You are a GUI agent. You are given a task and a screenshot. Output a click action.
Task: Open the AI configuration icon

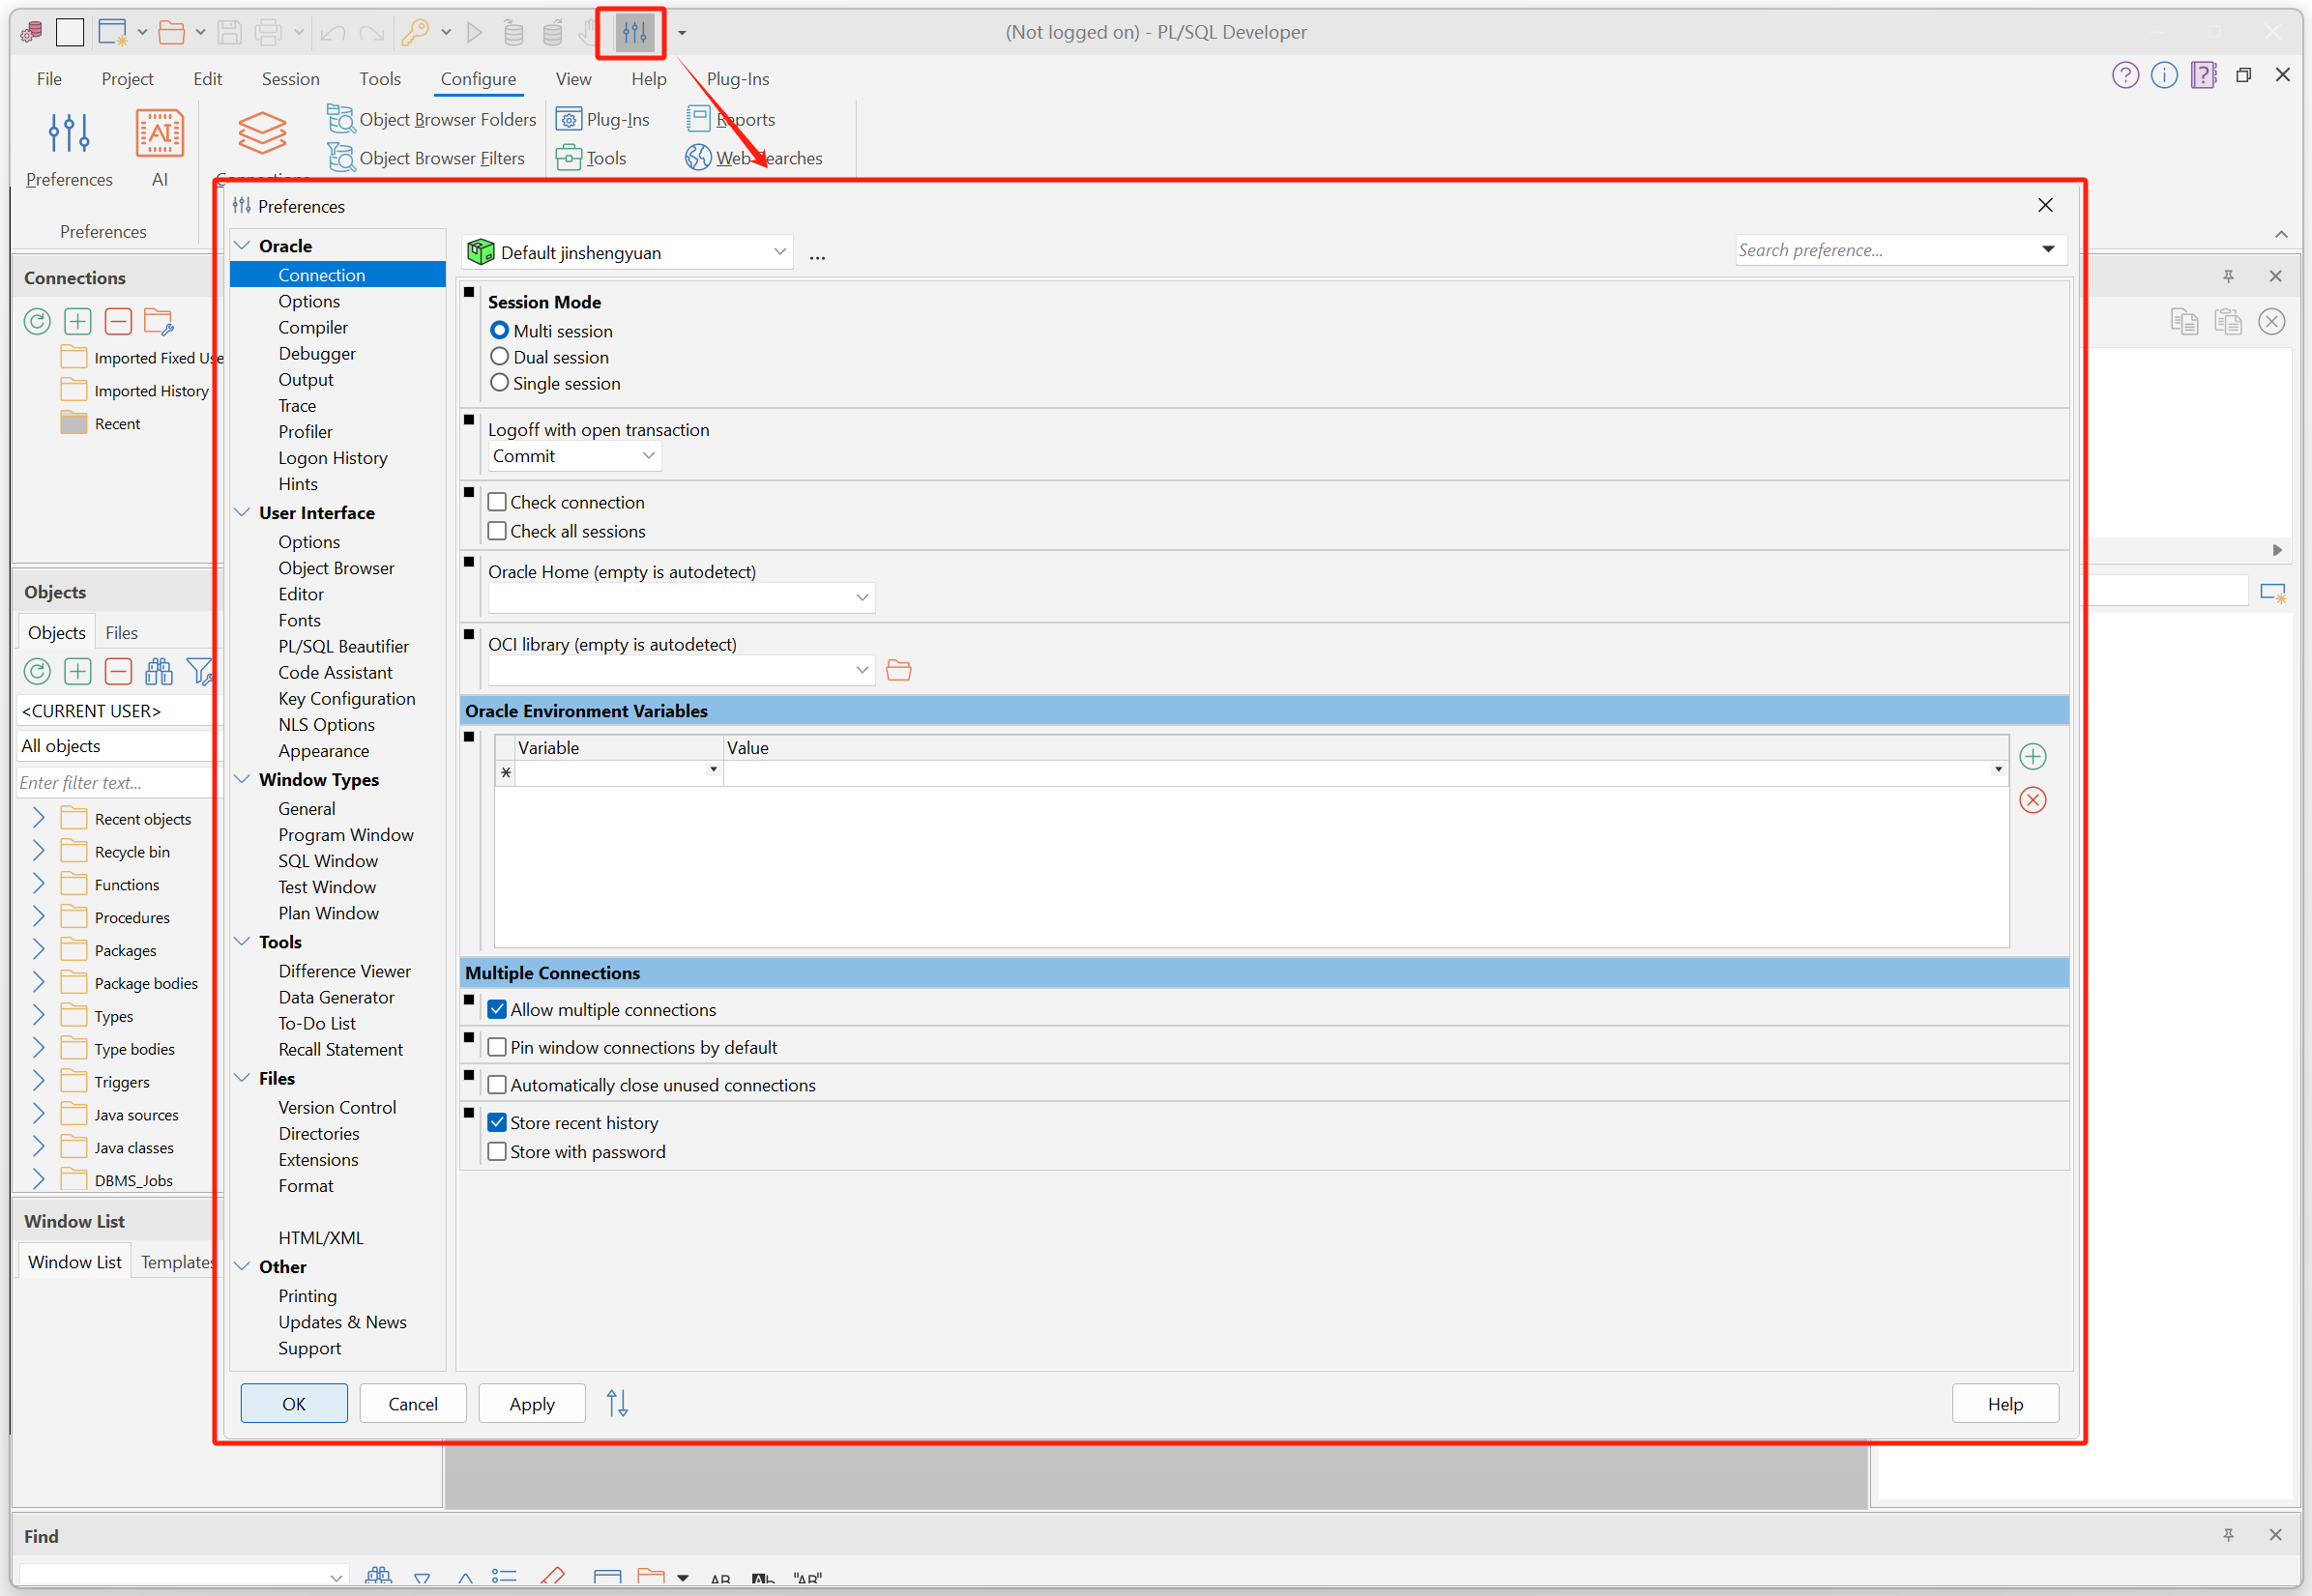coord(160,135)
